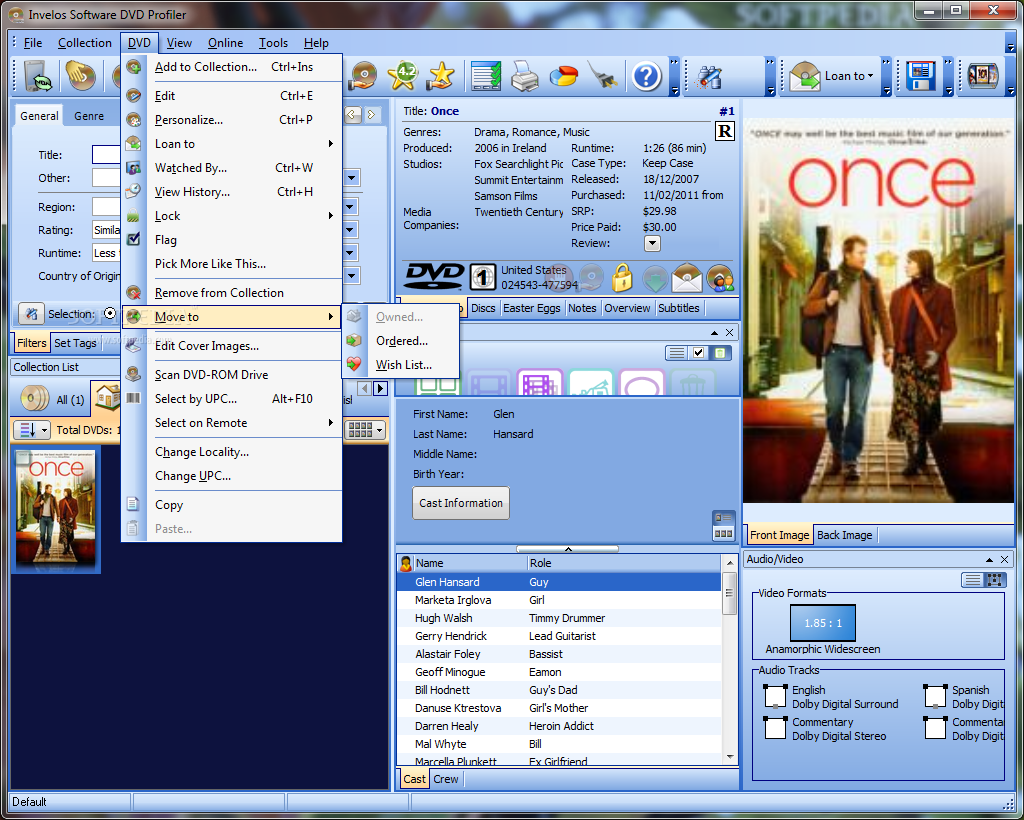Click the cast list vertical scrollbar thumb
Viewport: 1024px width, 820px height.
point(729,593)
